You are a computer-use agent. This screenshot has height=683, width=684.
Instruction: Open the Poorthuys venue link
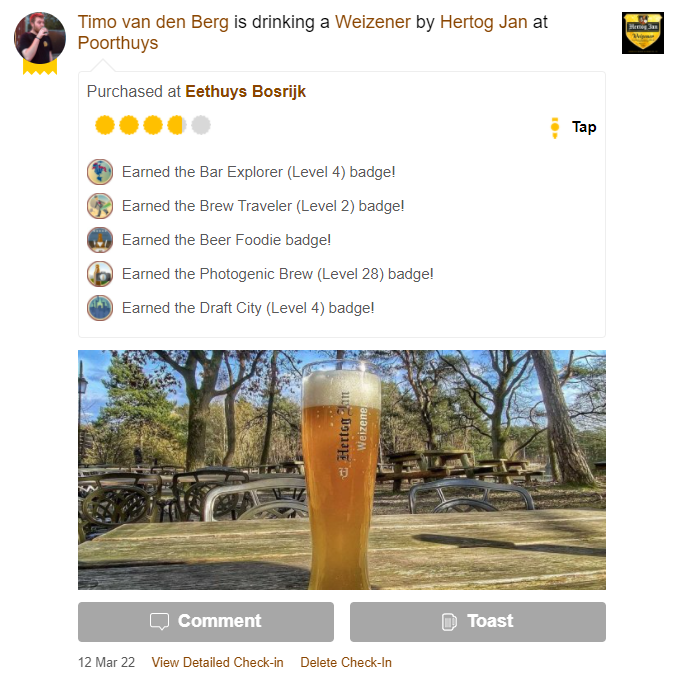(x=118, y=43)
